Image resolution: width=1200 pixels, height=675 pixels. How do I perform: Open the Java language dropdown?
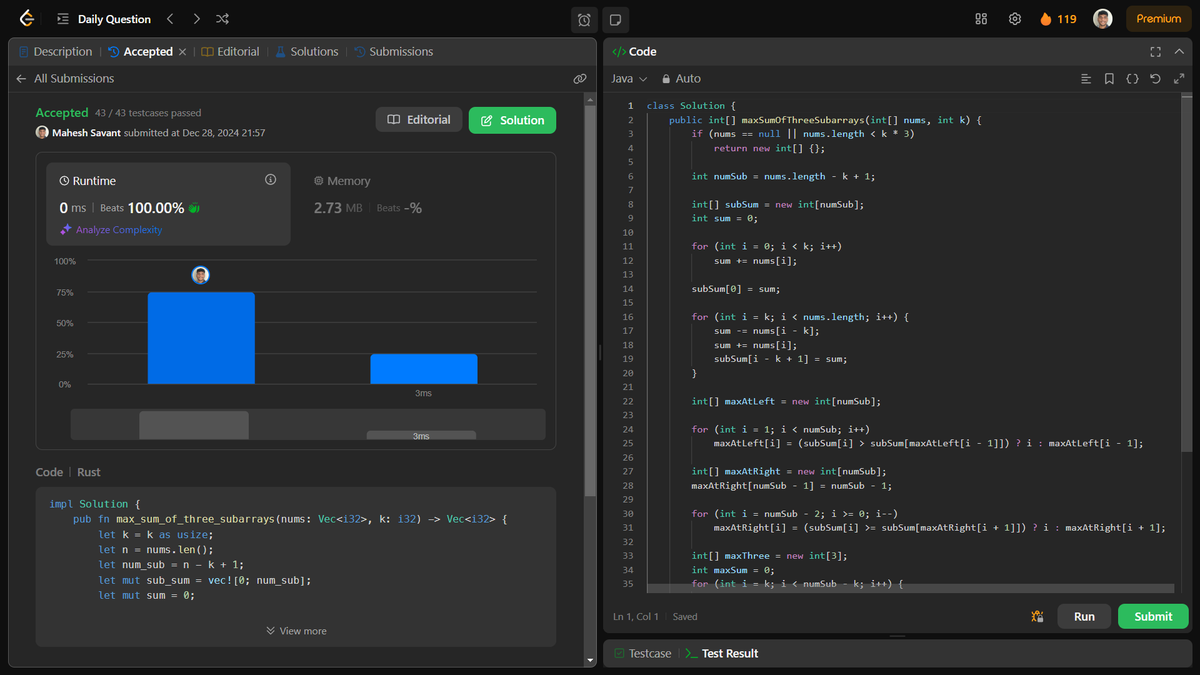pyautogui.click(x=629, y=78)
